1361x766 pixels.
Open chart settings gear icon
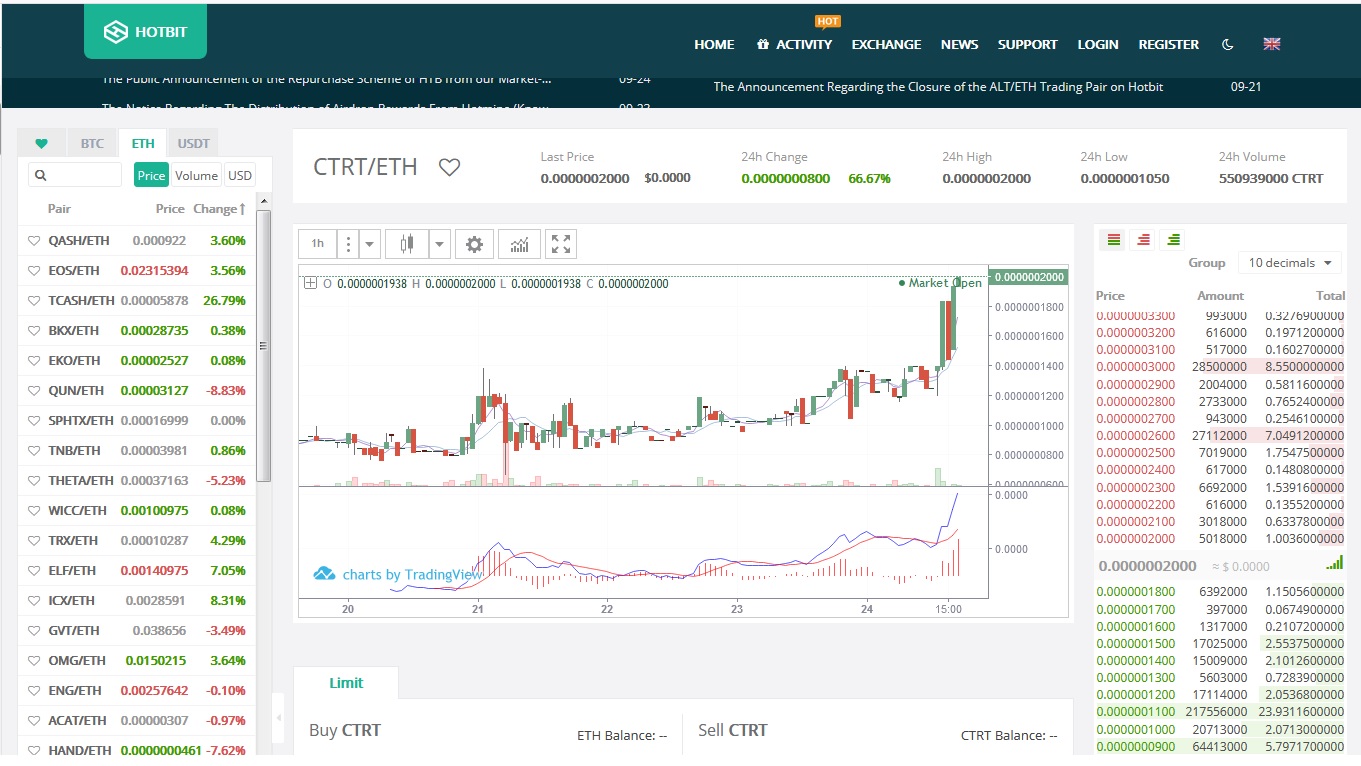(x=474, y=243)
